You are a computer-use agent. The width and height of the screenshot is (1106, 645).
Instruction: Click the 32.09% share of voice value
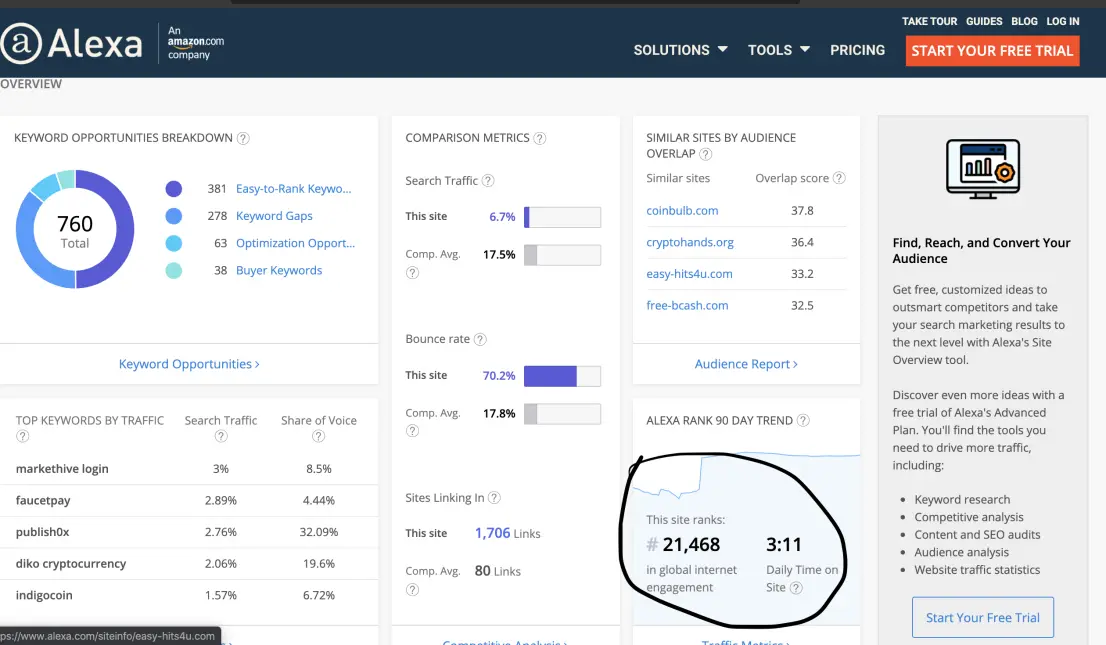click(319, 532)
